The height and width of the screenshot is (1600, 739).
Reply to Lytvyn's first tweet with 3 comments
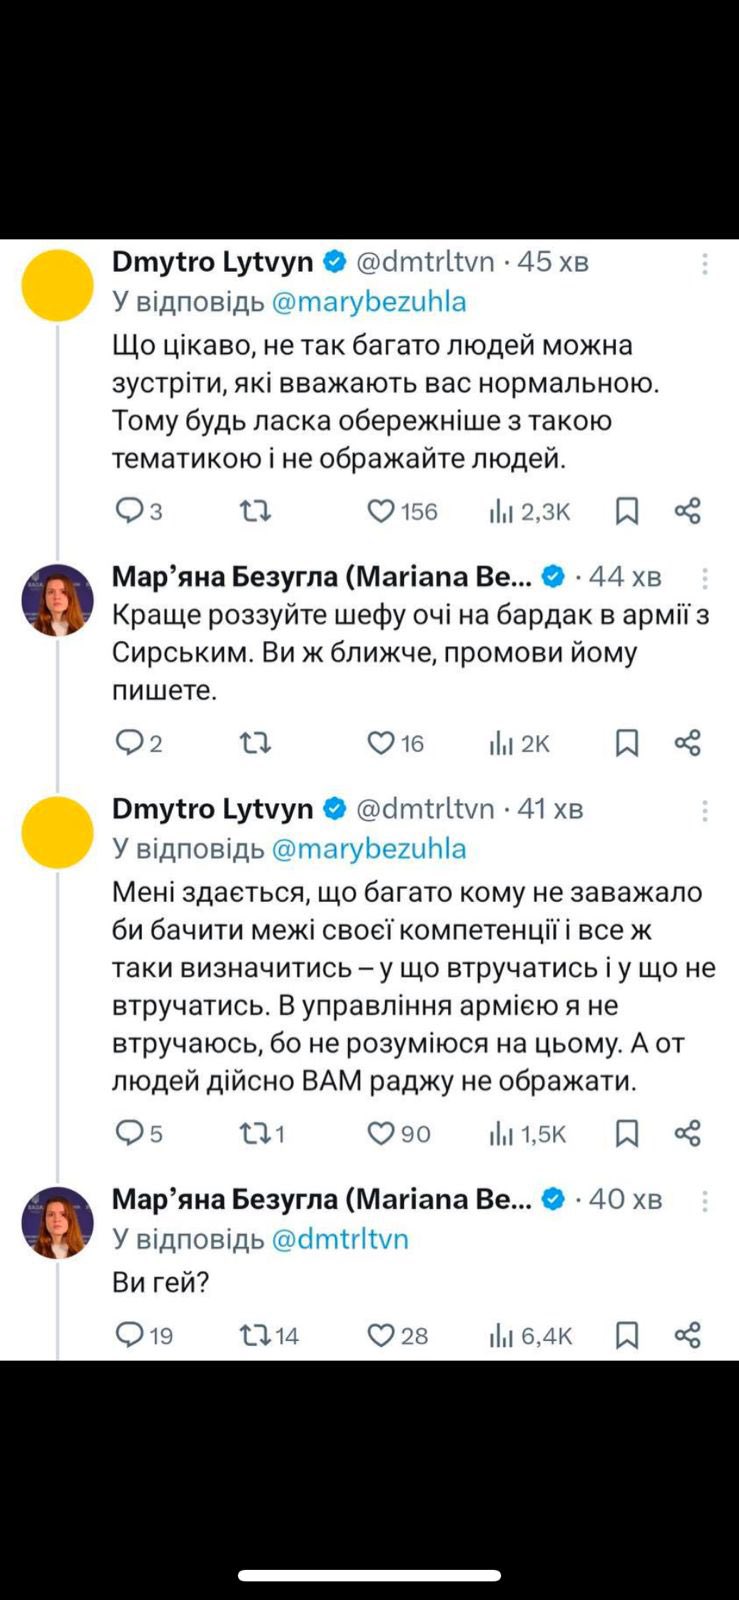pyautogui.click(x=131, y=512)
